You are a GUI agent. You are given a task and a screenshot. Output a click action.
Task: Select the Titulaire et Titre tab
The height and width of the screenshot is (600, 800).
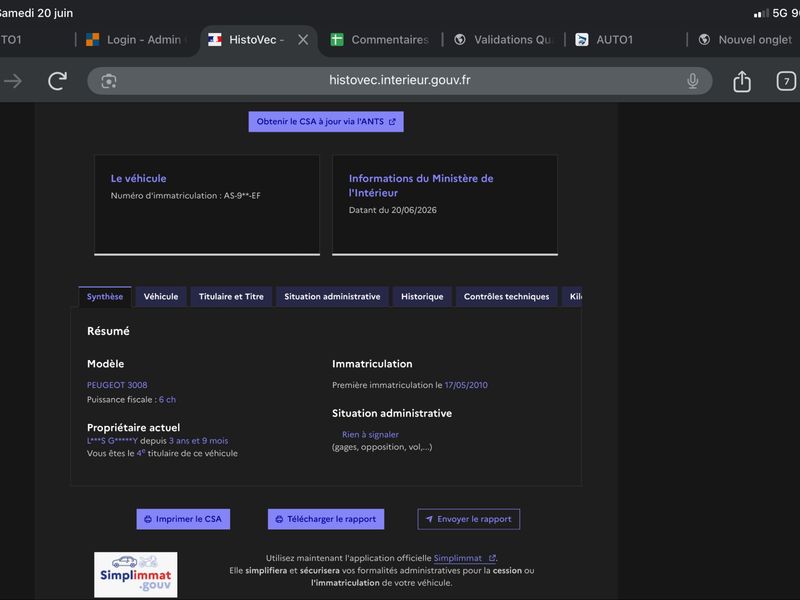pos(231,296)
